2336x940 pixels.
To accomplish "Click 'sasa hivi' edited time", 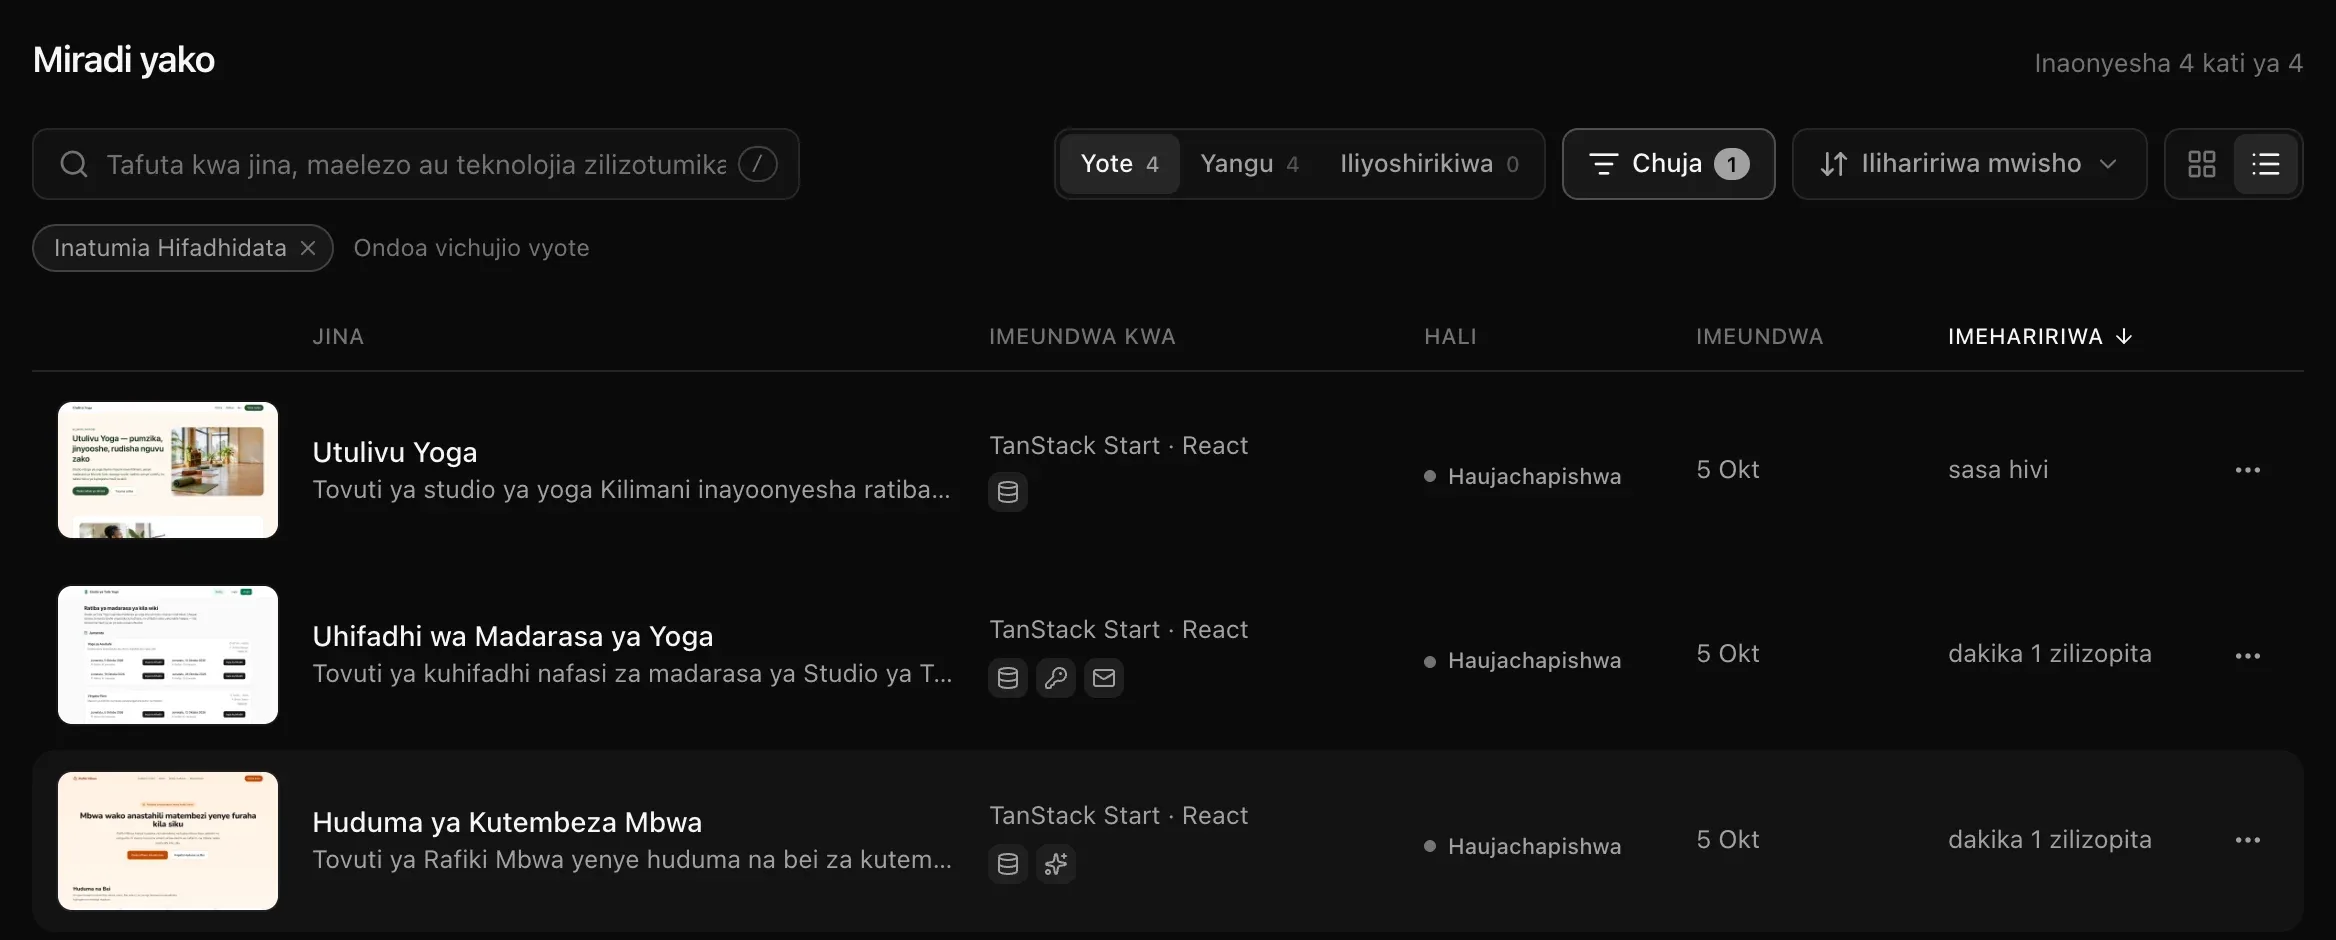I will click(x=1998, y=470).
